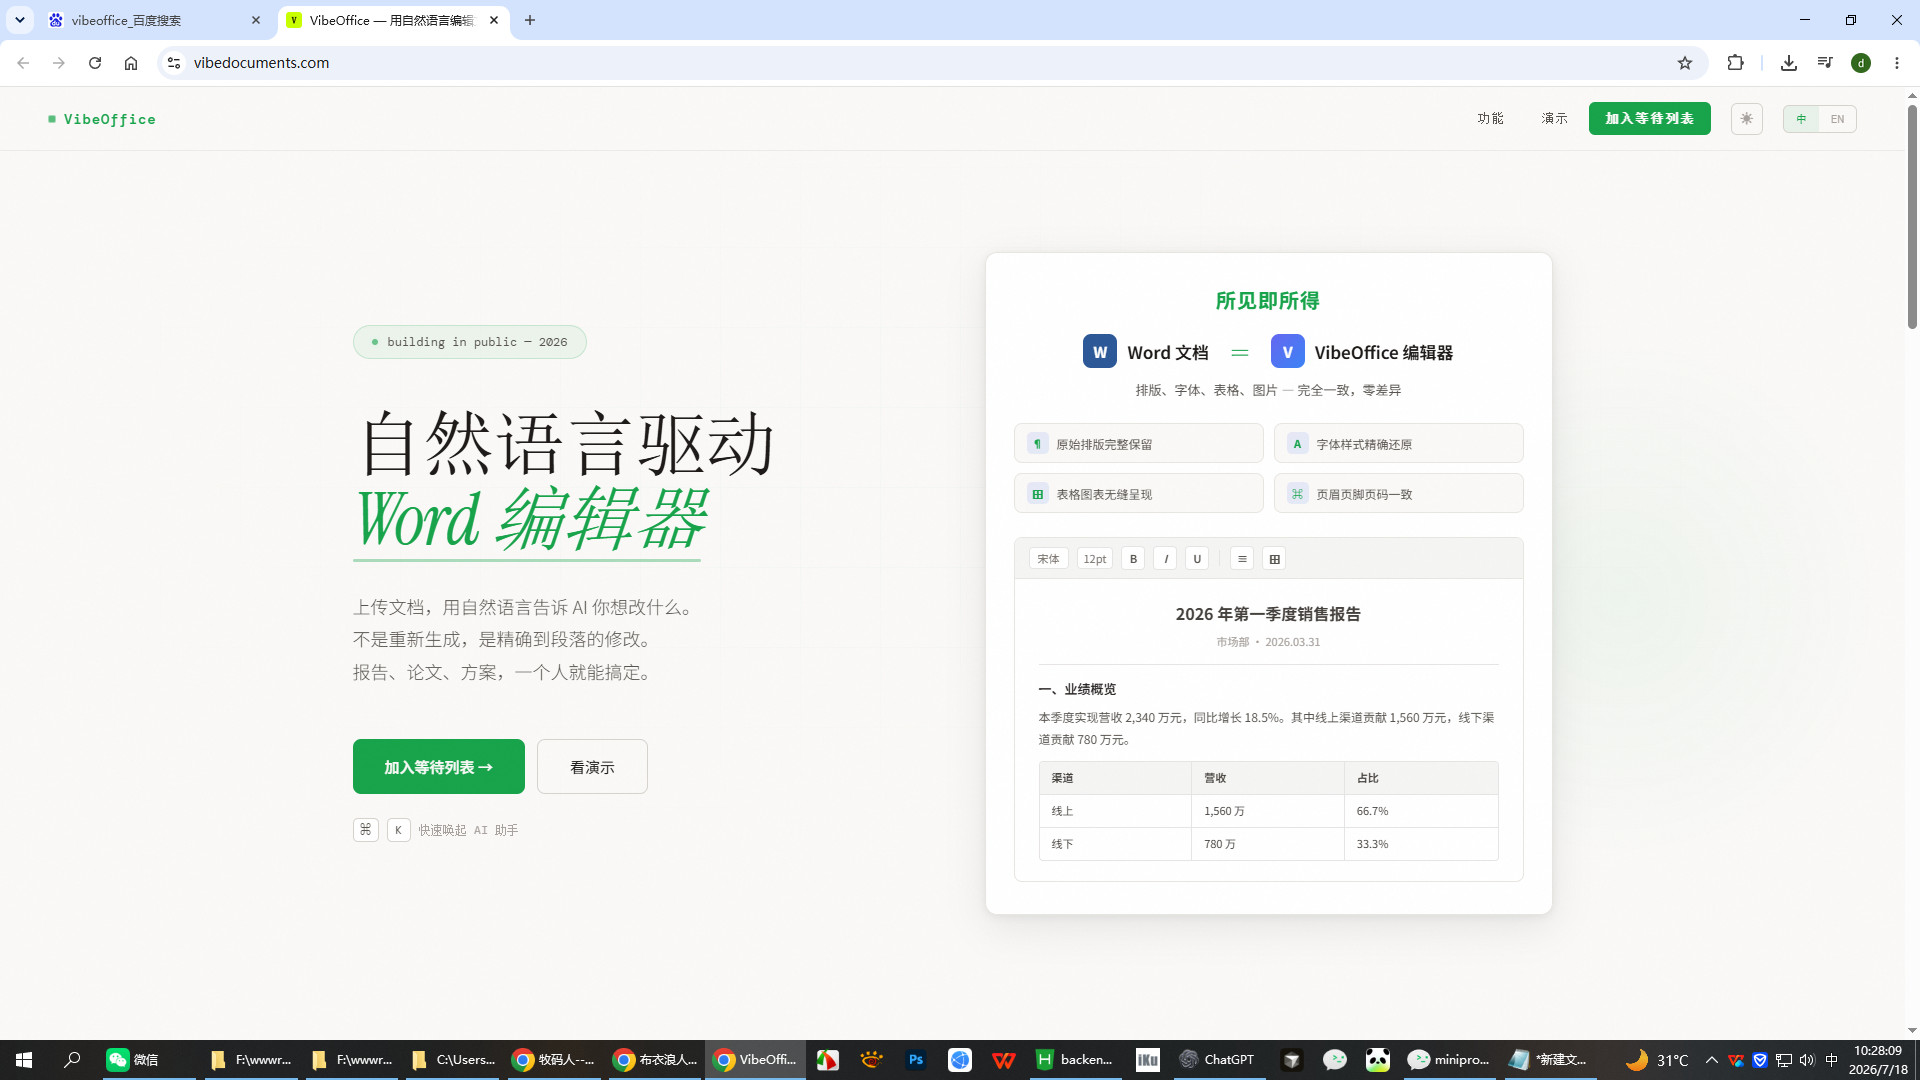Image resolution: width=1920 pixels, height=1080 pixels.
Task: Open Windows taskbar search
Action: tap(72, 1060)
